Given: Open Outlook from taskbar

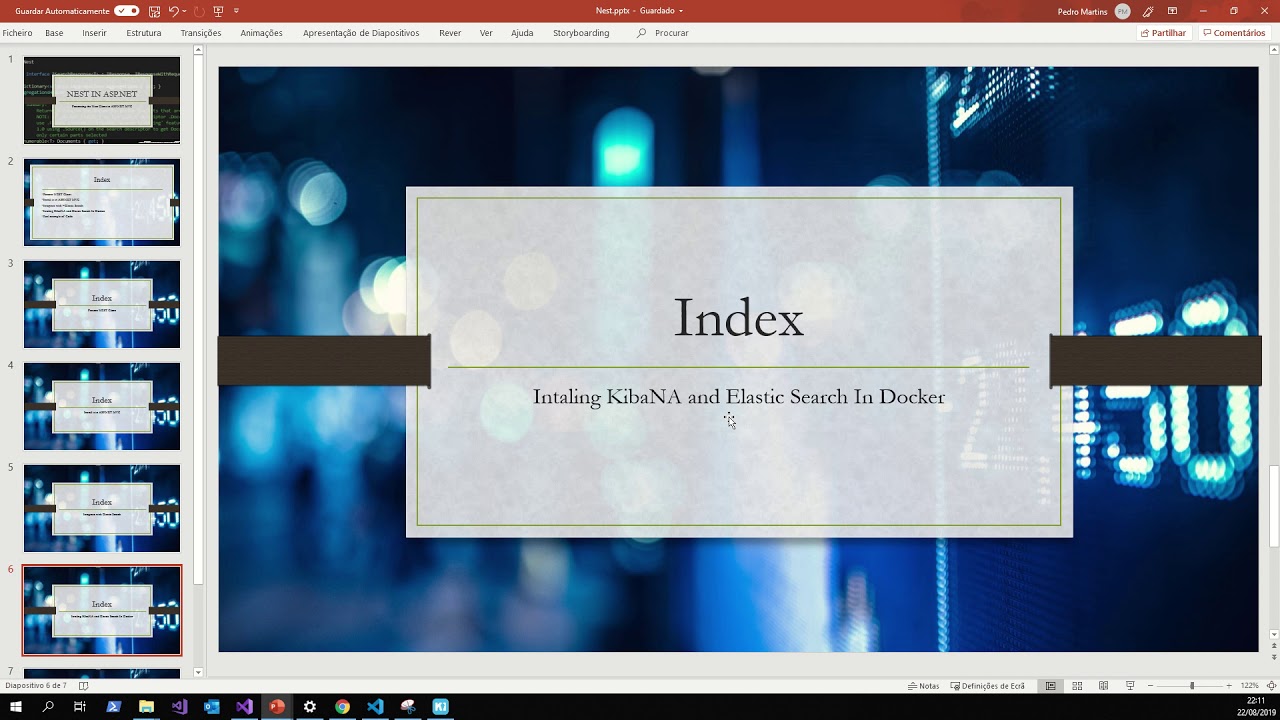Looking at the screenshot, I should pyautogui.click(x=211, y=707).
